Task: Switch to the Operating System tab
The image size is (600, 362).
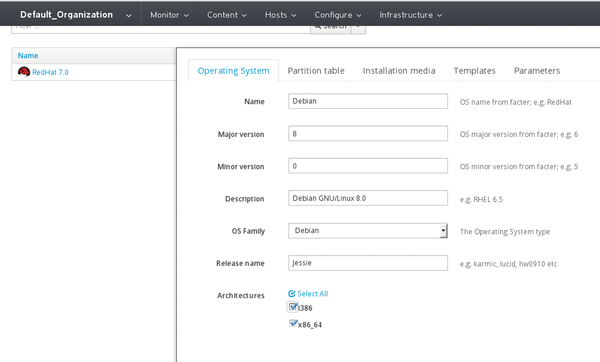Action: (x=233, y=71)
